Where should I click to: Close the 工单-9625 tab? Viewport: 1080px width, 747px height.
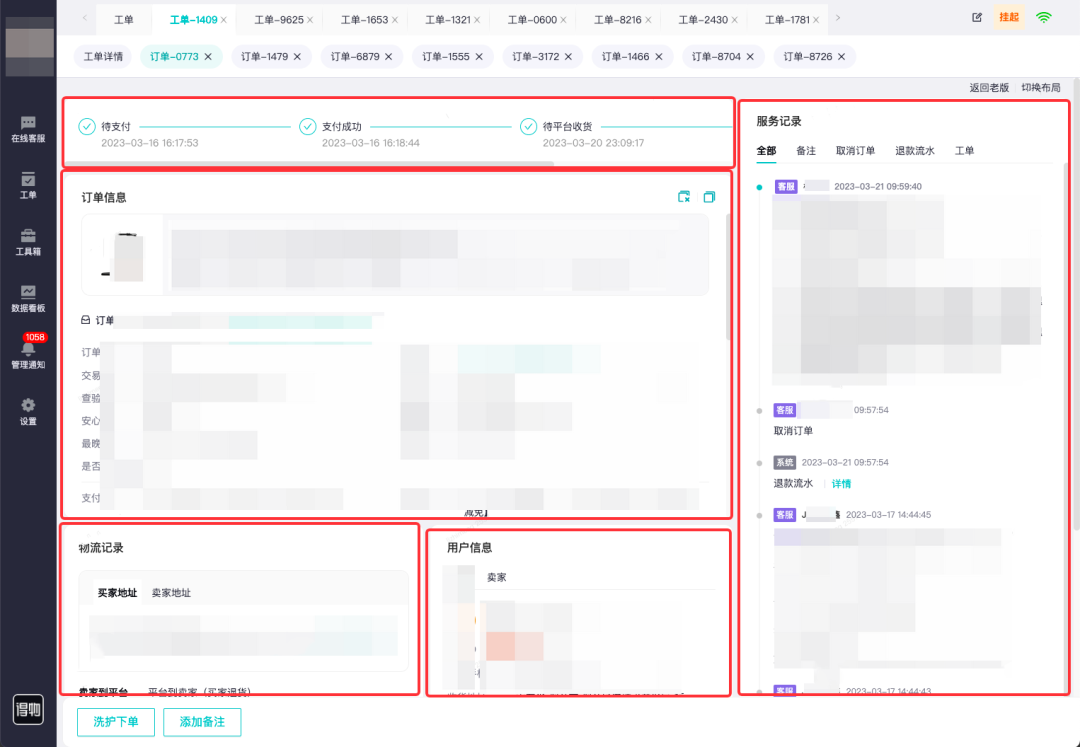click(x=310, y=20)
